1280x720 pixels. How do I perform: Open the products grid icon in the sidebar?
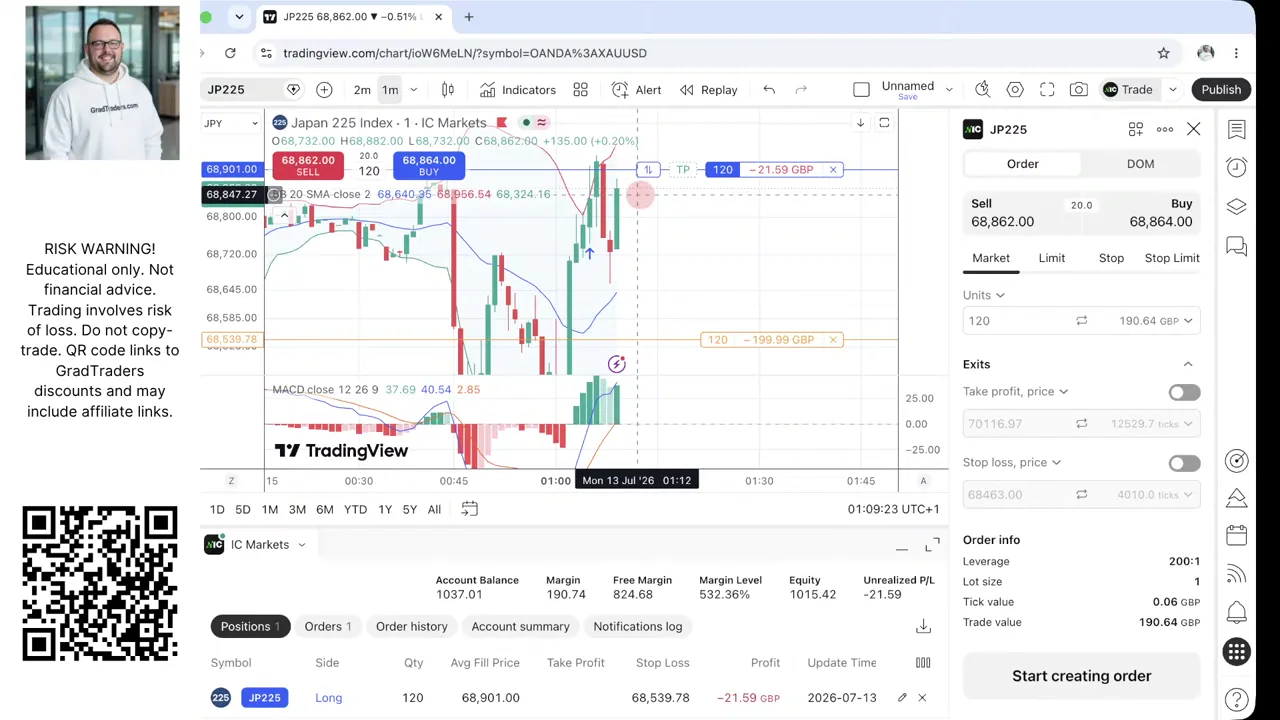pos(1237,652)
